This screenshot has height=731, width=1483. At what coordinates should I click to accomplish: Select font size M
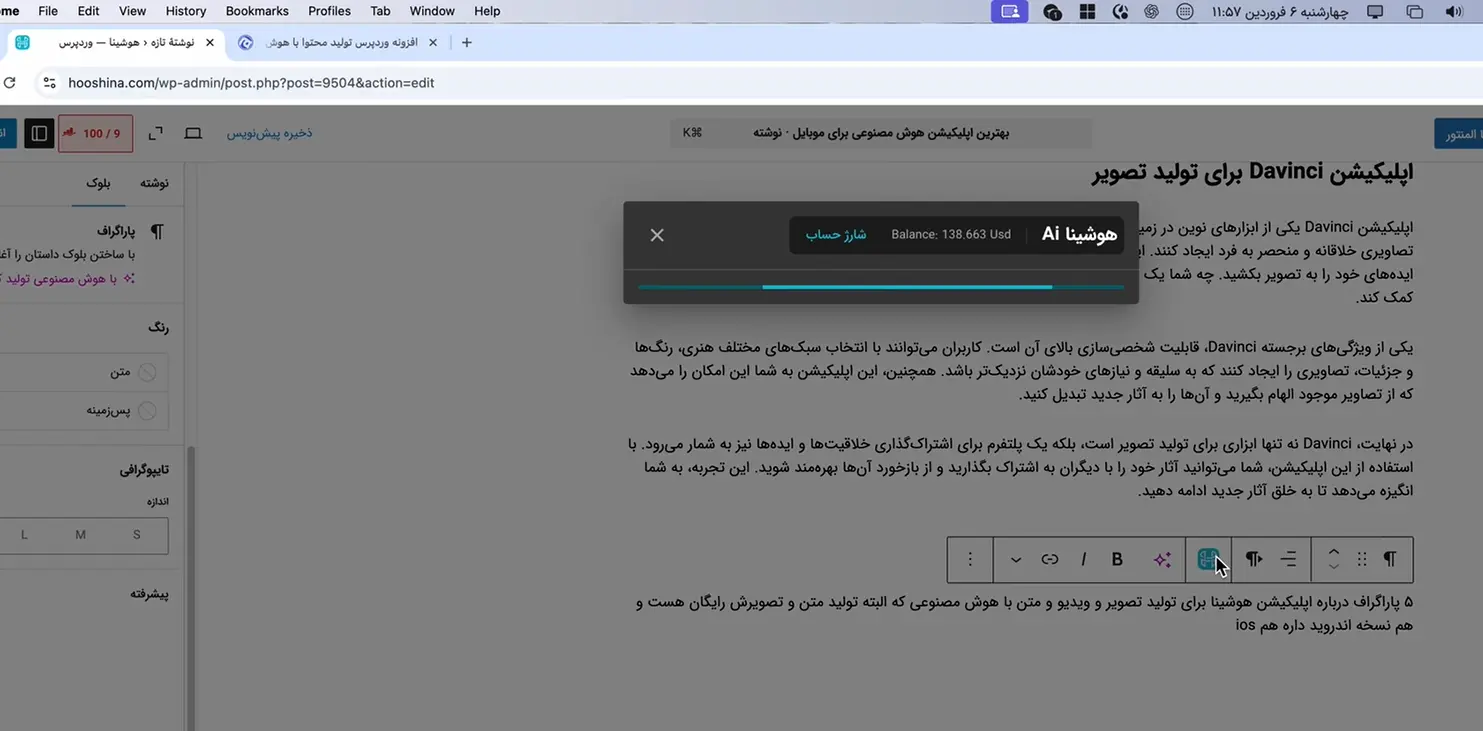[81, 535]
